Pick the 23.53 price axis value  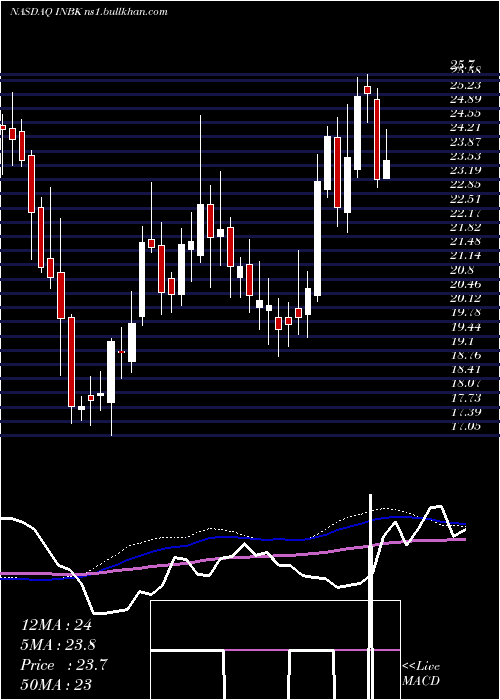(x=464, y=157)
